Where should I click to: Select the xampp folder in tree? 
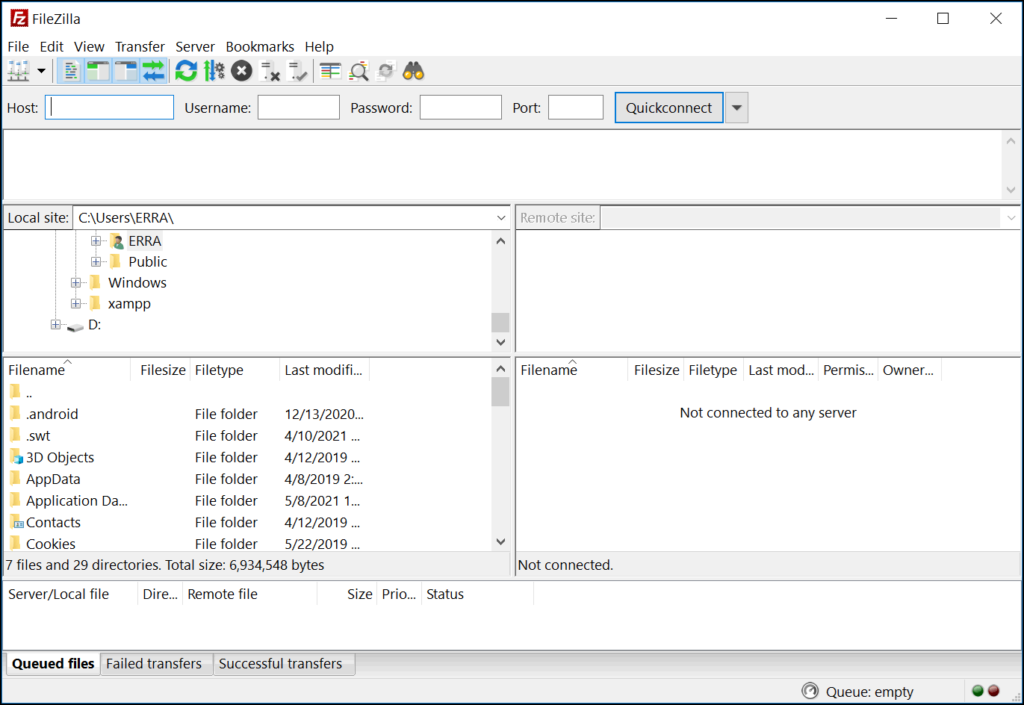(129, 304)
